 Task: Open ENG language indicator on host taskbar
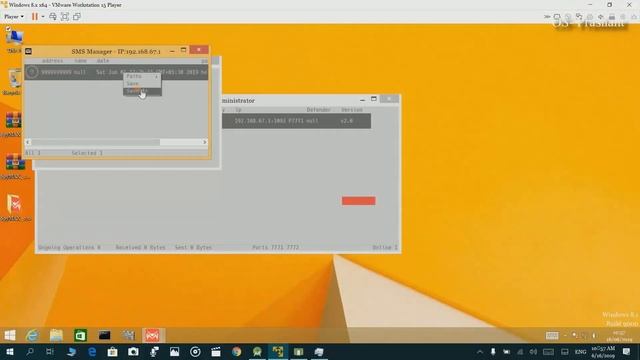(x=580, y=352)
